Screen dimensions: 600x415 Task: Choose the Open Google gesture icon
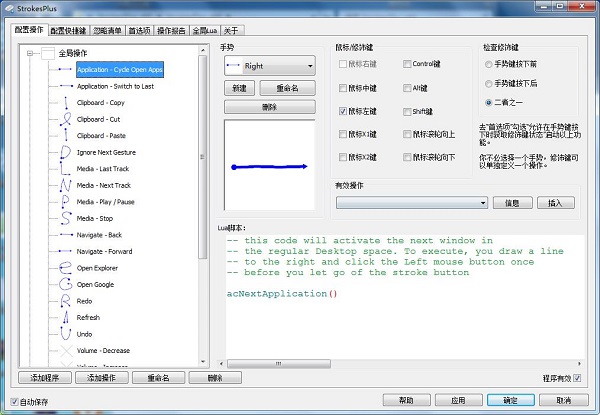tap(66, 284)
